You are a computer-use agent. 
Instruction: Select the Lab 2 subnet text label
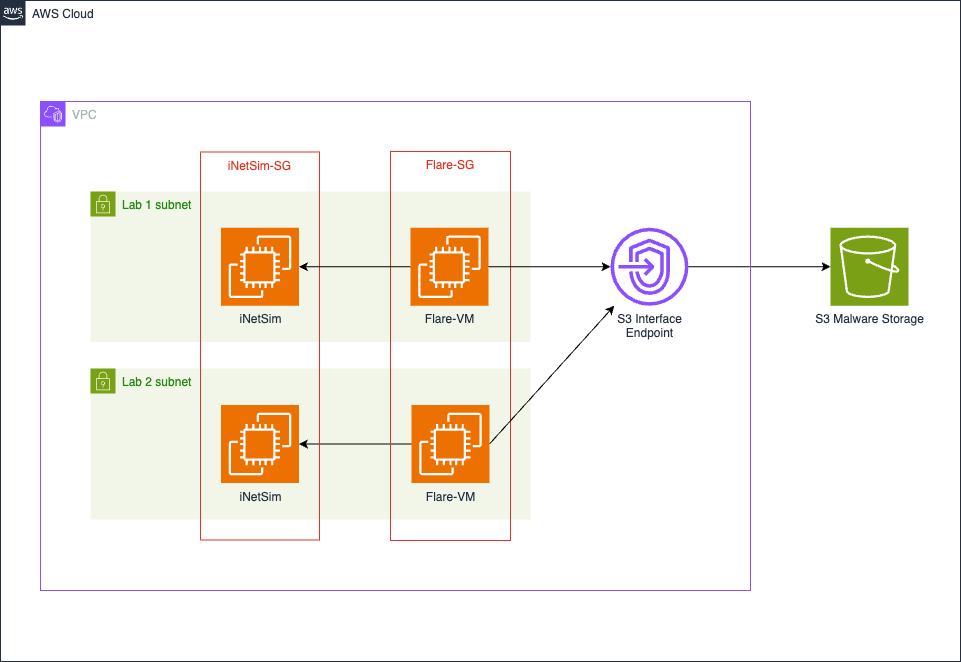pyautogui.click(x=156, y=382)
